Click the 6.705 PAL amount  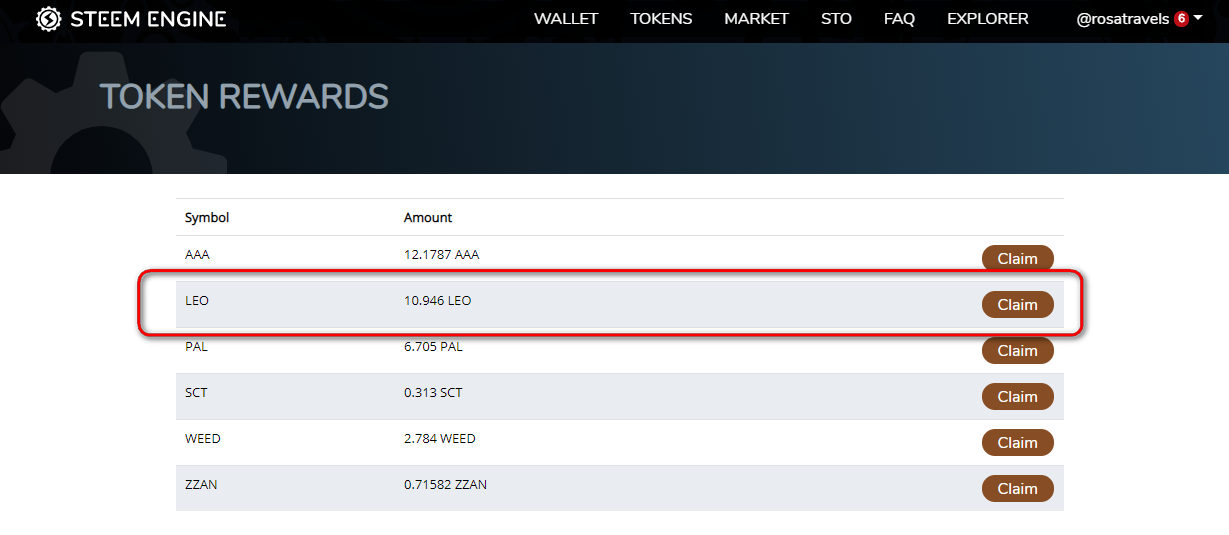(x=433, y=347)
